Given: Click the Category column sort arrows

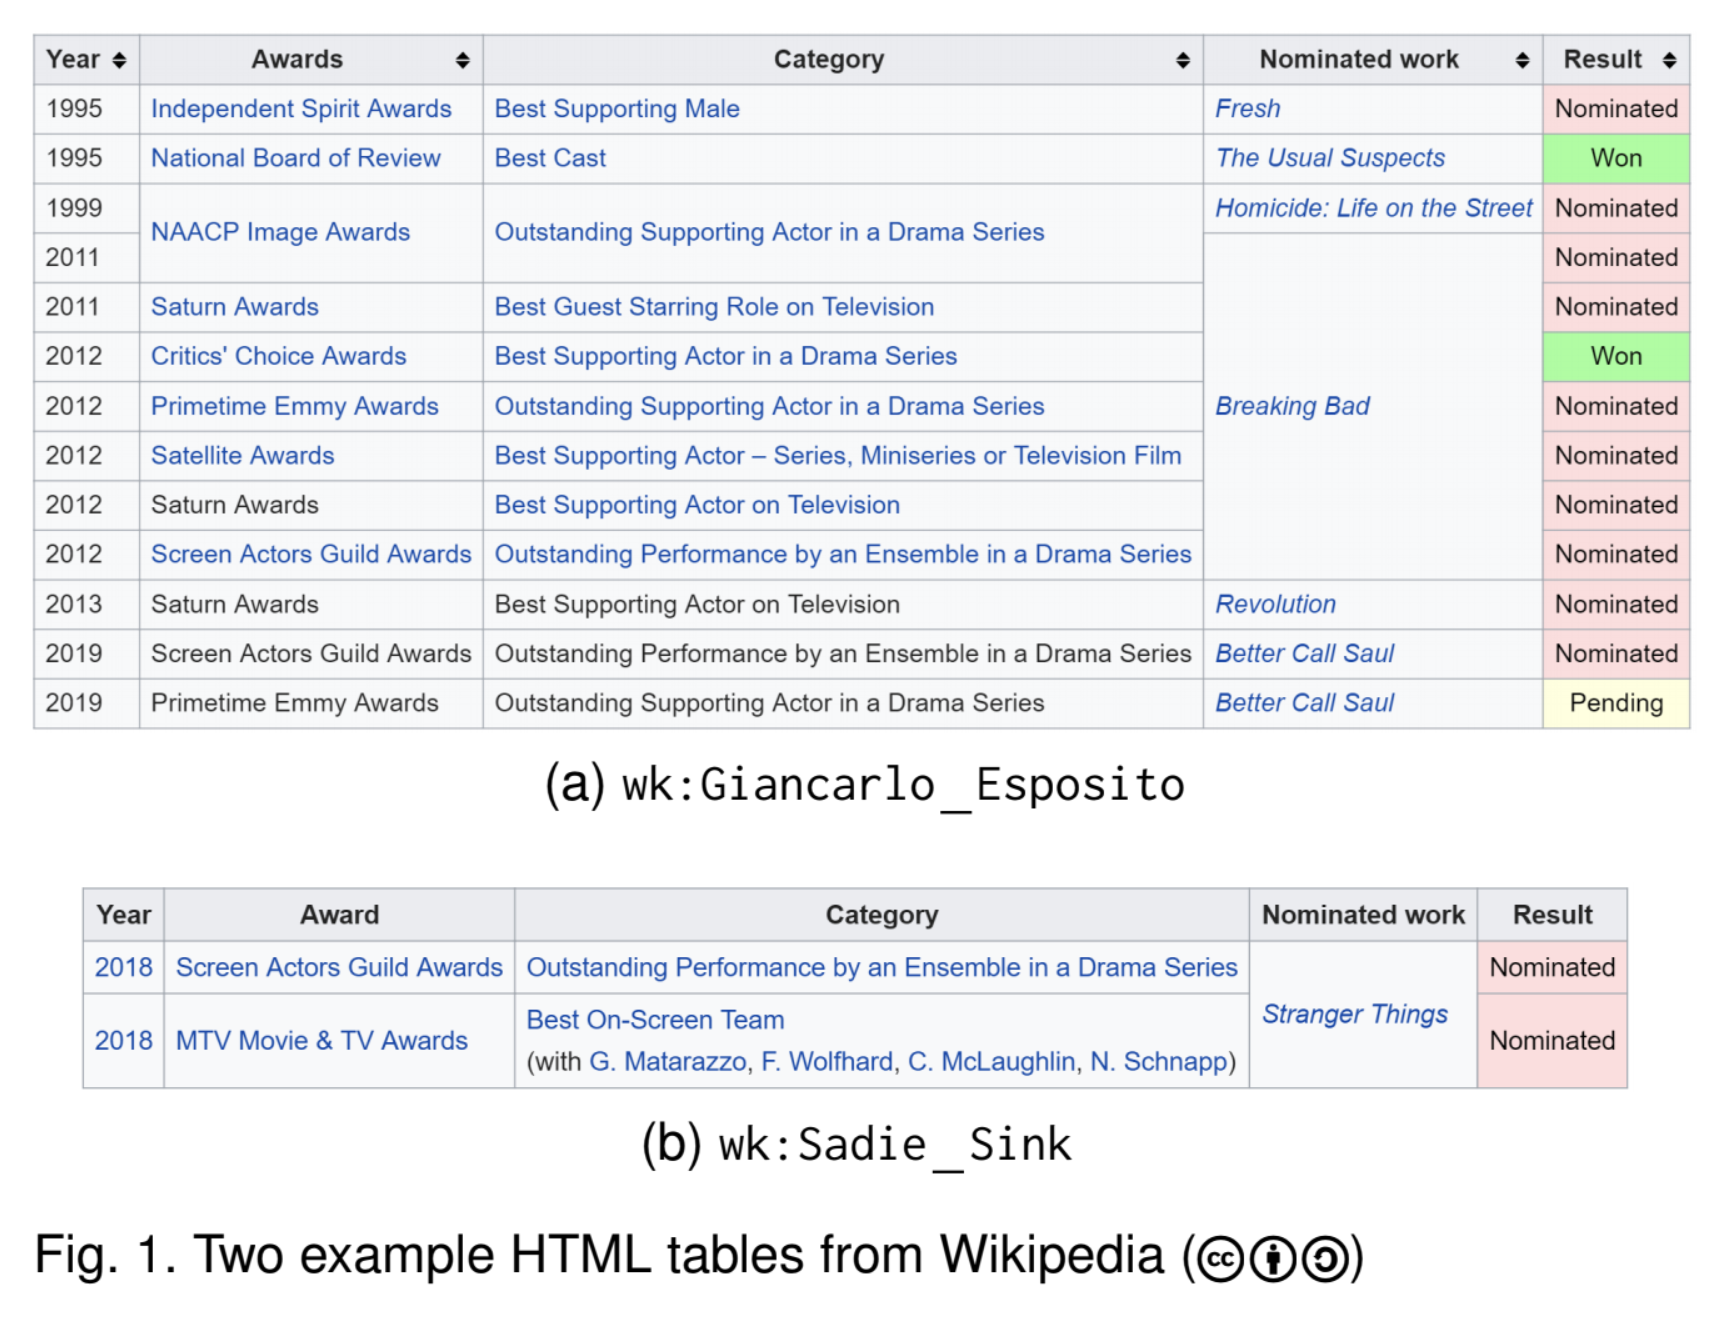Looking at the screenshot, I should tap(1183, 60).
